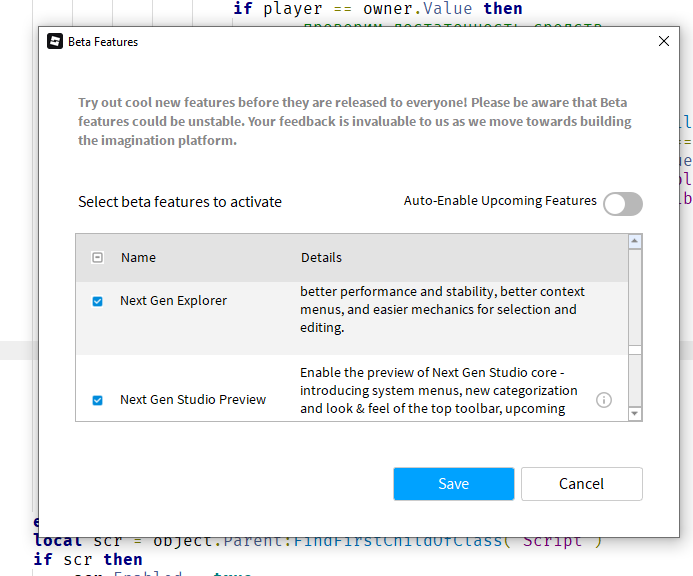The image size is (693, 576).
Task: Select the Next Gen Studio Preview row name
Action: click(193, 400)
